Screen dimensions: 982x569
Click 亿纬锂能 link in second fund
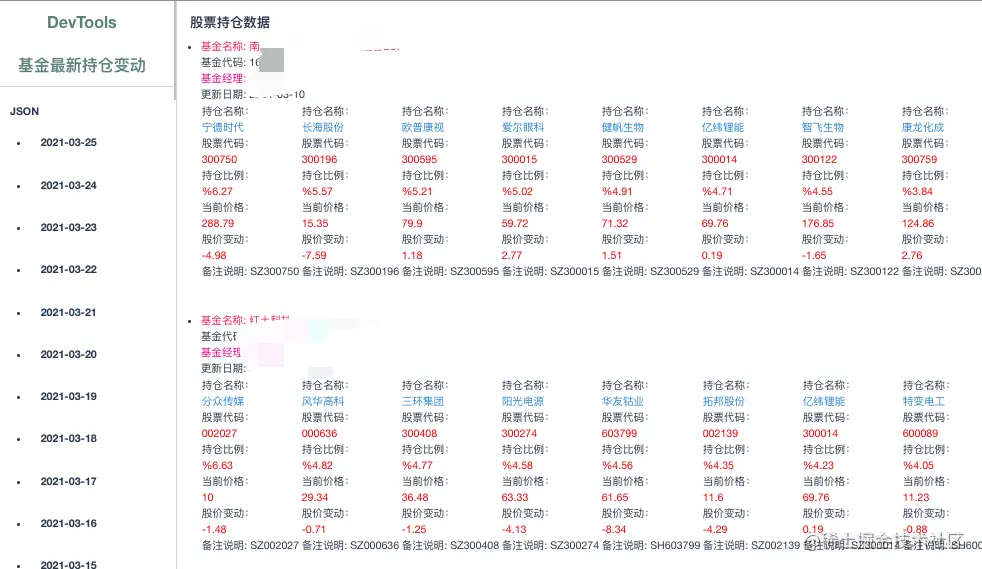[x=824, y=401]
